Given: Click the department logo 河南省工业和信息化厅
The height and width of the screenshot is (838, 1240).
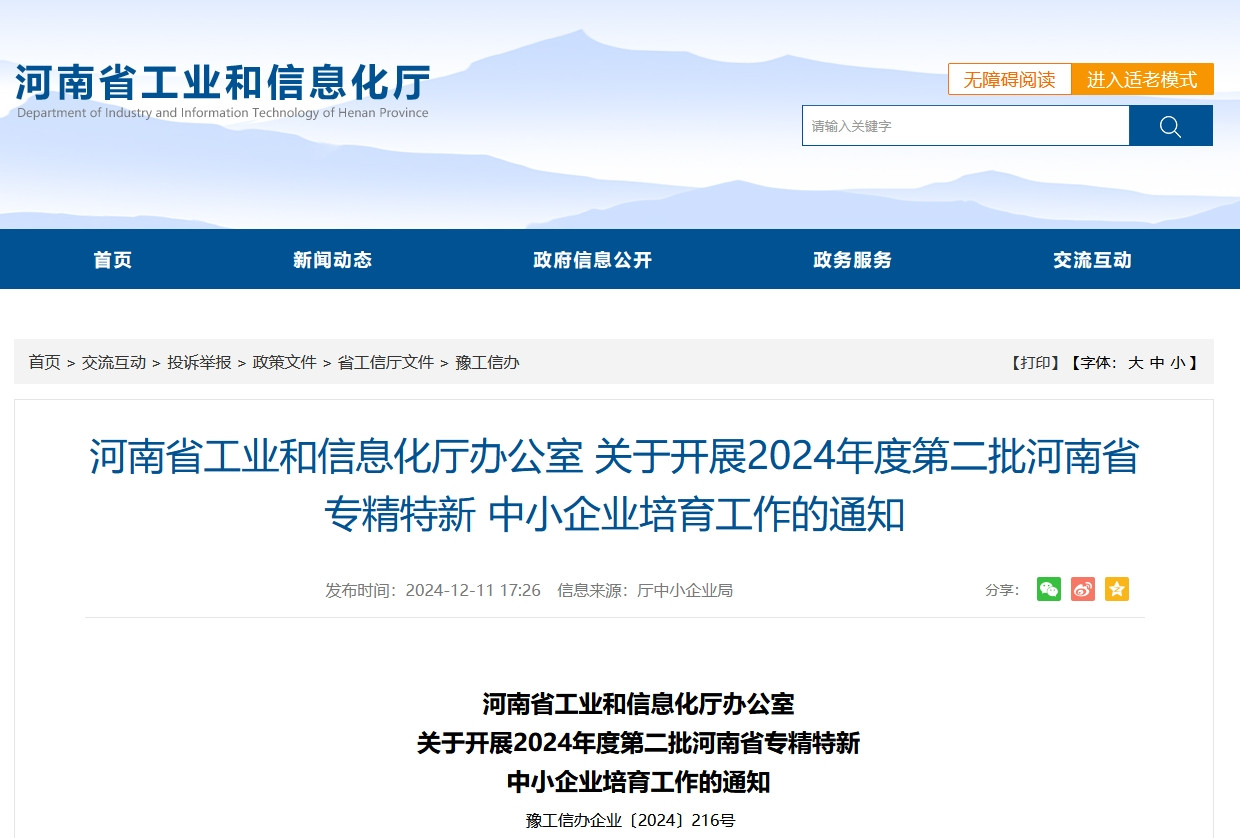Looking at the screenshot, I should [220, 84].
